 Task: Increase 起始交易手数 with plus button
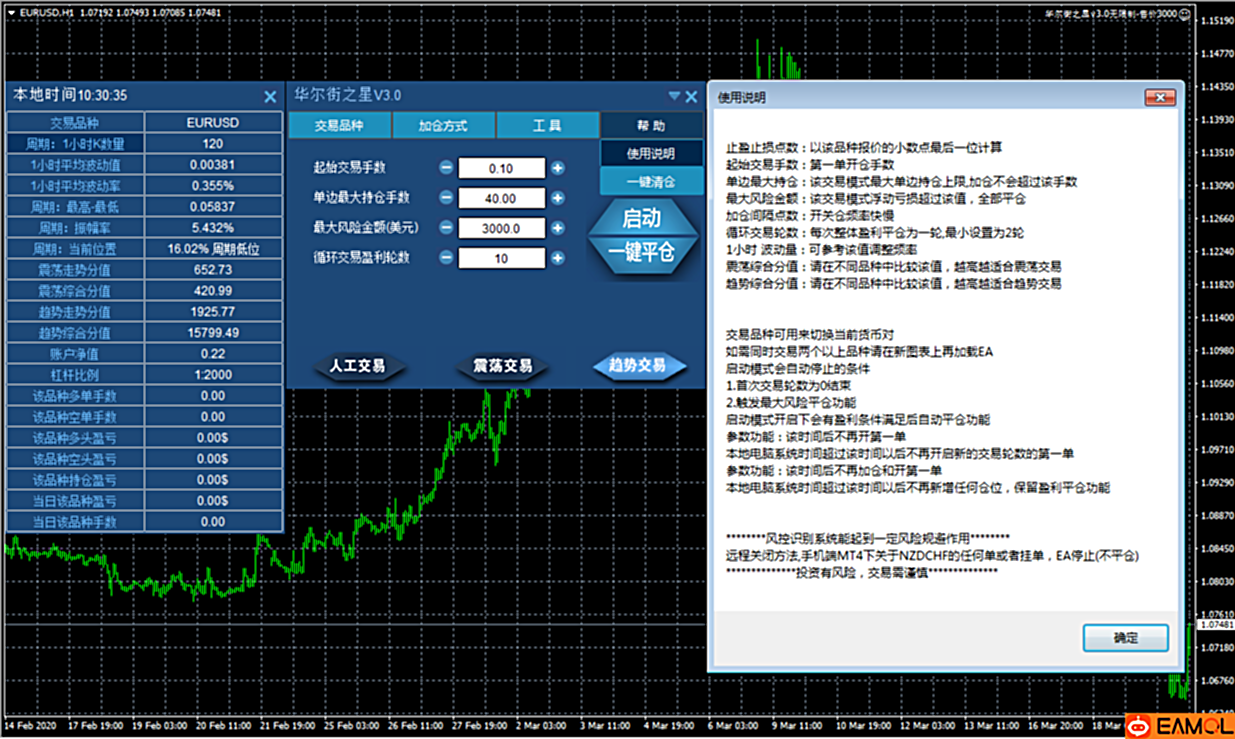click(558, 169)
